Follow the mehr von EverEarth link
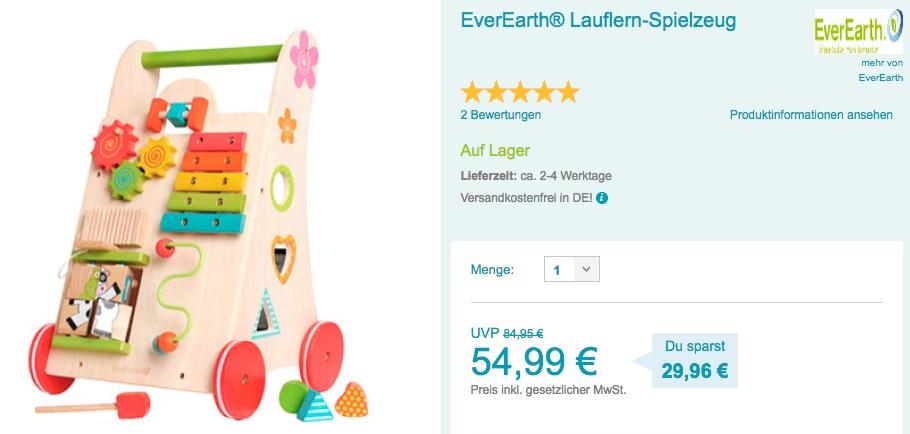 pyautogui.click(x=881, y=70)
